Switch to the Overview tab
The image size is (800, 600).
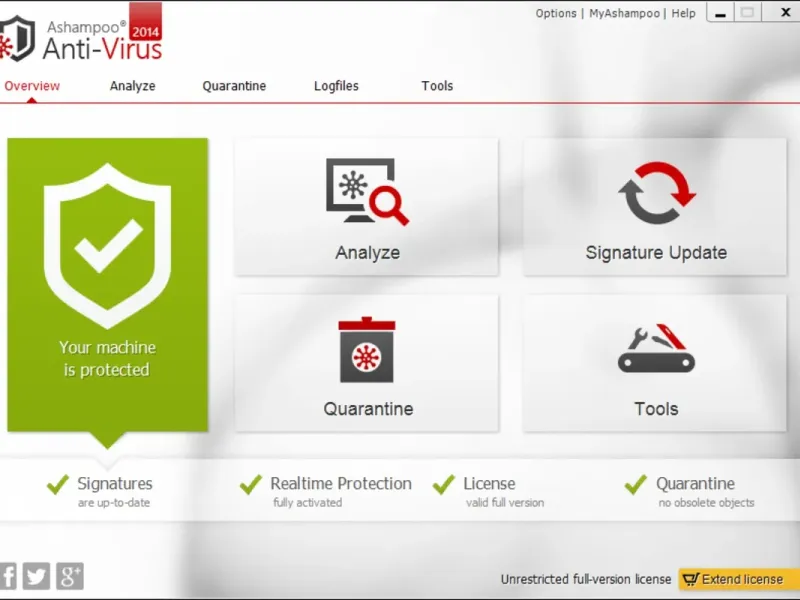point(32,86)
